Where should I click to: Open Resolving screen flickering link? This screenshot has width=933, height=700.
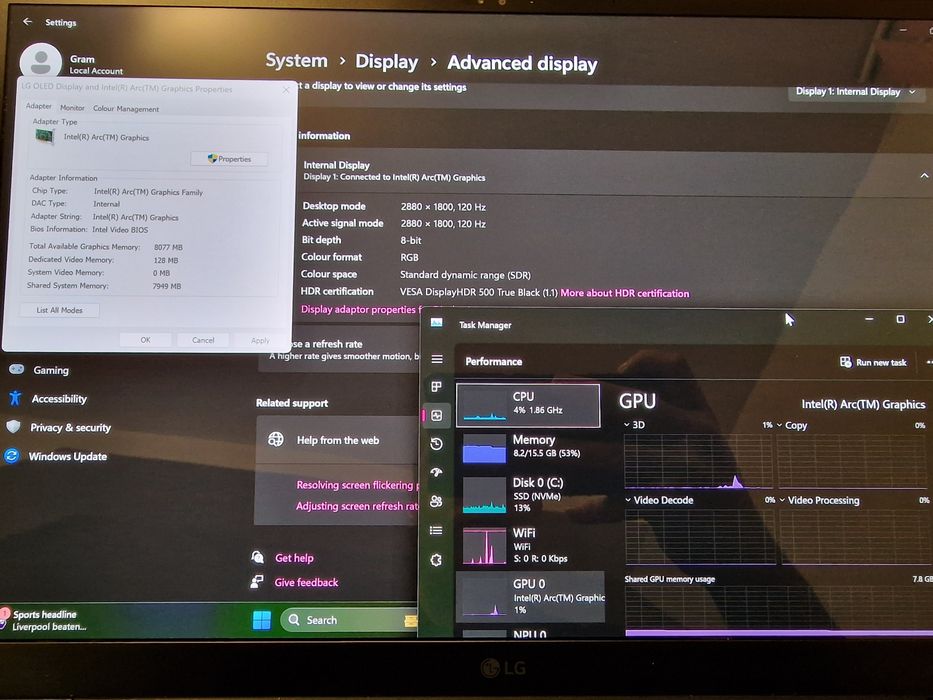click(x=357, y=485)
